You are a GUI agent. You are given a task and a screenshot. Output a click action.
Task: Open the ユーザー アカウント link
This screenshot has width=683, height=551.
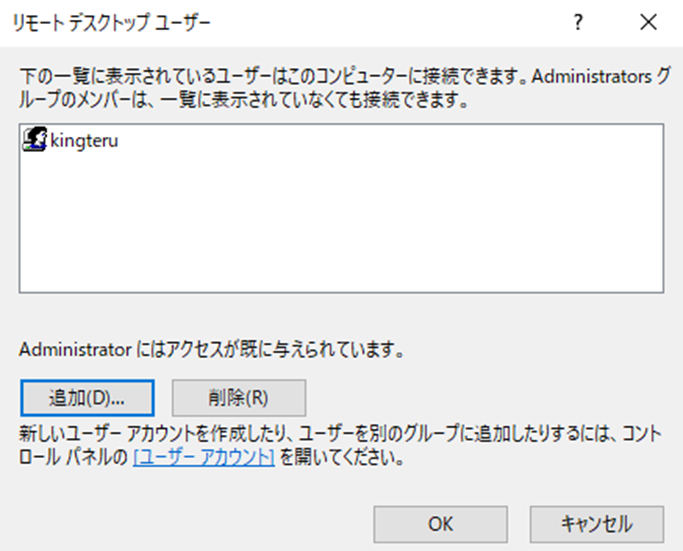pyautogui.click(x=204, y=459)
